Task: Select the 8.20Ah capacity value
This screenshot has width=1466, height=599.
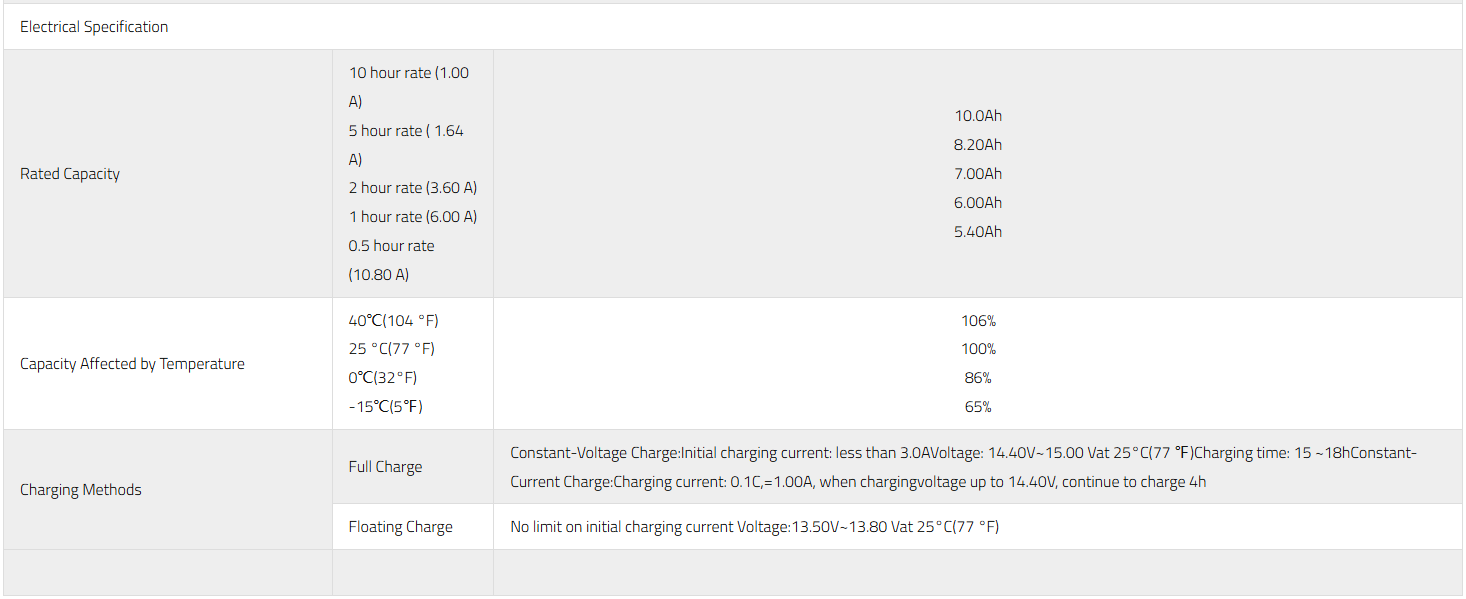Action: (x=978, y=145)
